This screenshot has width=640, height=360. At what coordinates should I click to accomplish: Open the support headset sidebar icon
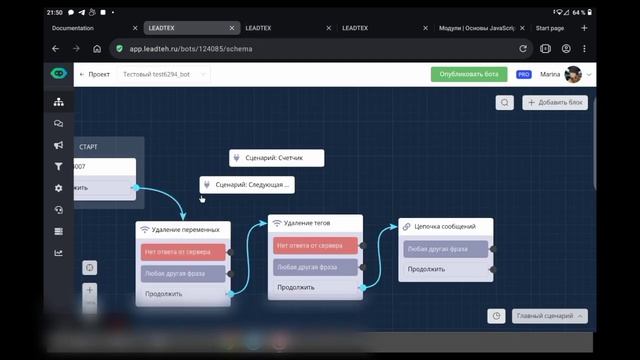point(58,210)
